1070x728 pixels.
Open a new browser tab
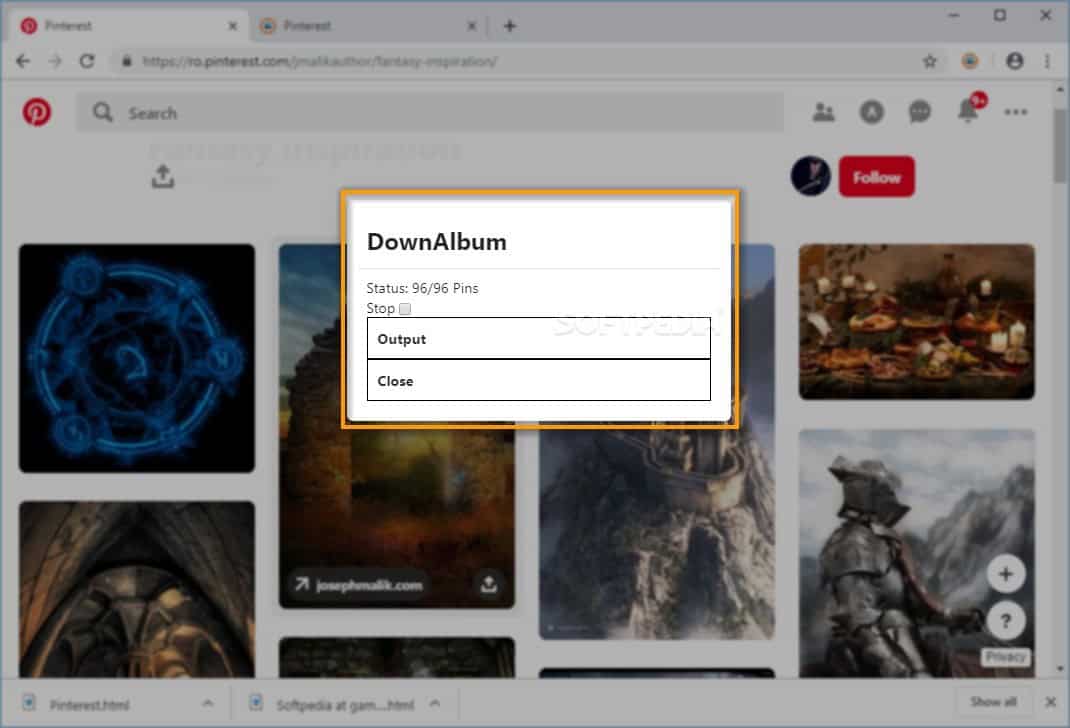[510, 26]
